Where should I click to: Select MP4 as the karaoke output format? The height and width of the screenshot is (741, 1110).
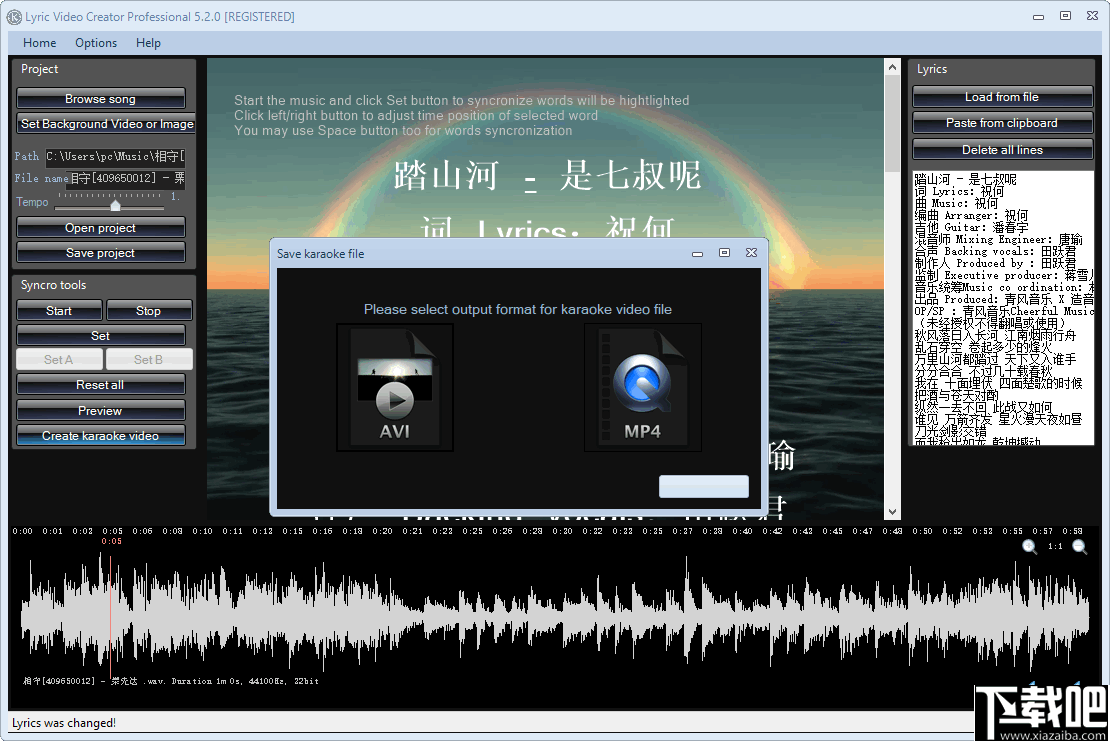pyautogui.click(x=642, y=387)
